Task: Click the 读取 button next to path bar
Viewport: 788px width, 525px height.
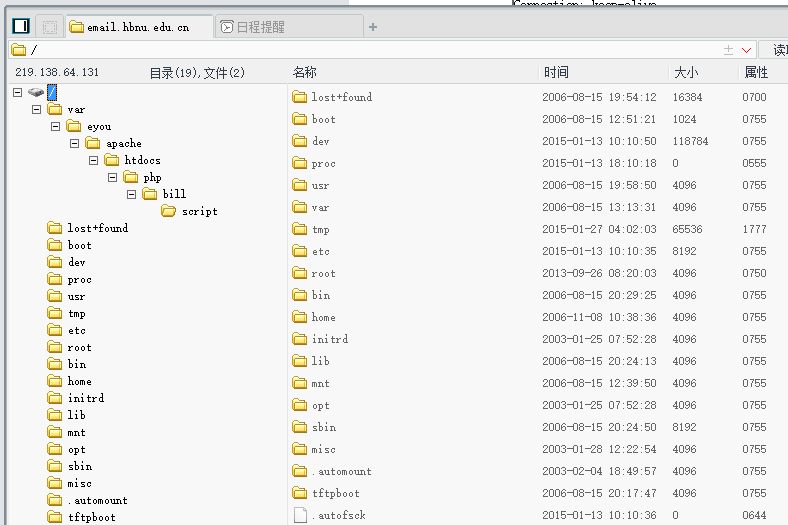Action: (x=774, y=50)
